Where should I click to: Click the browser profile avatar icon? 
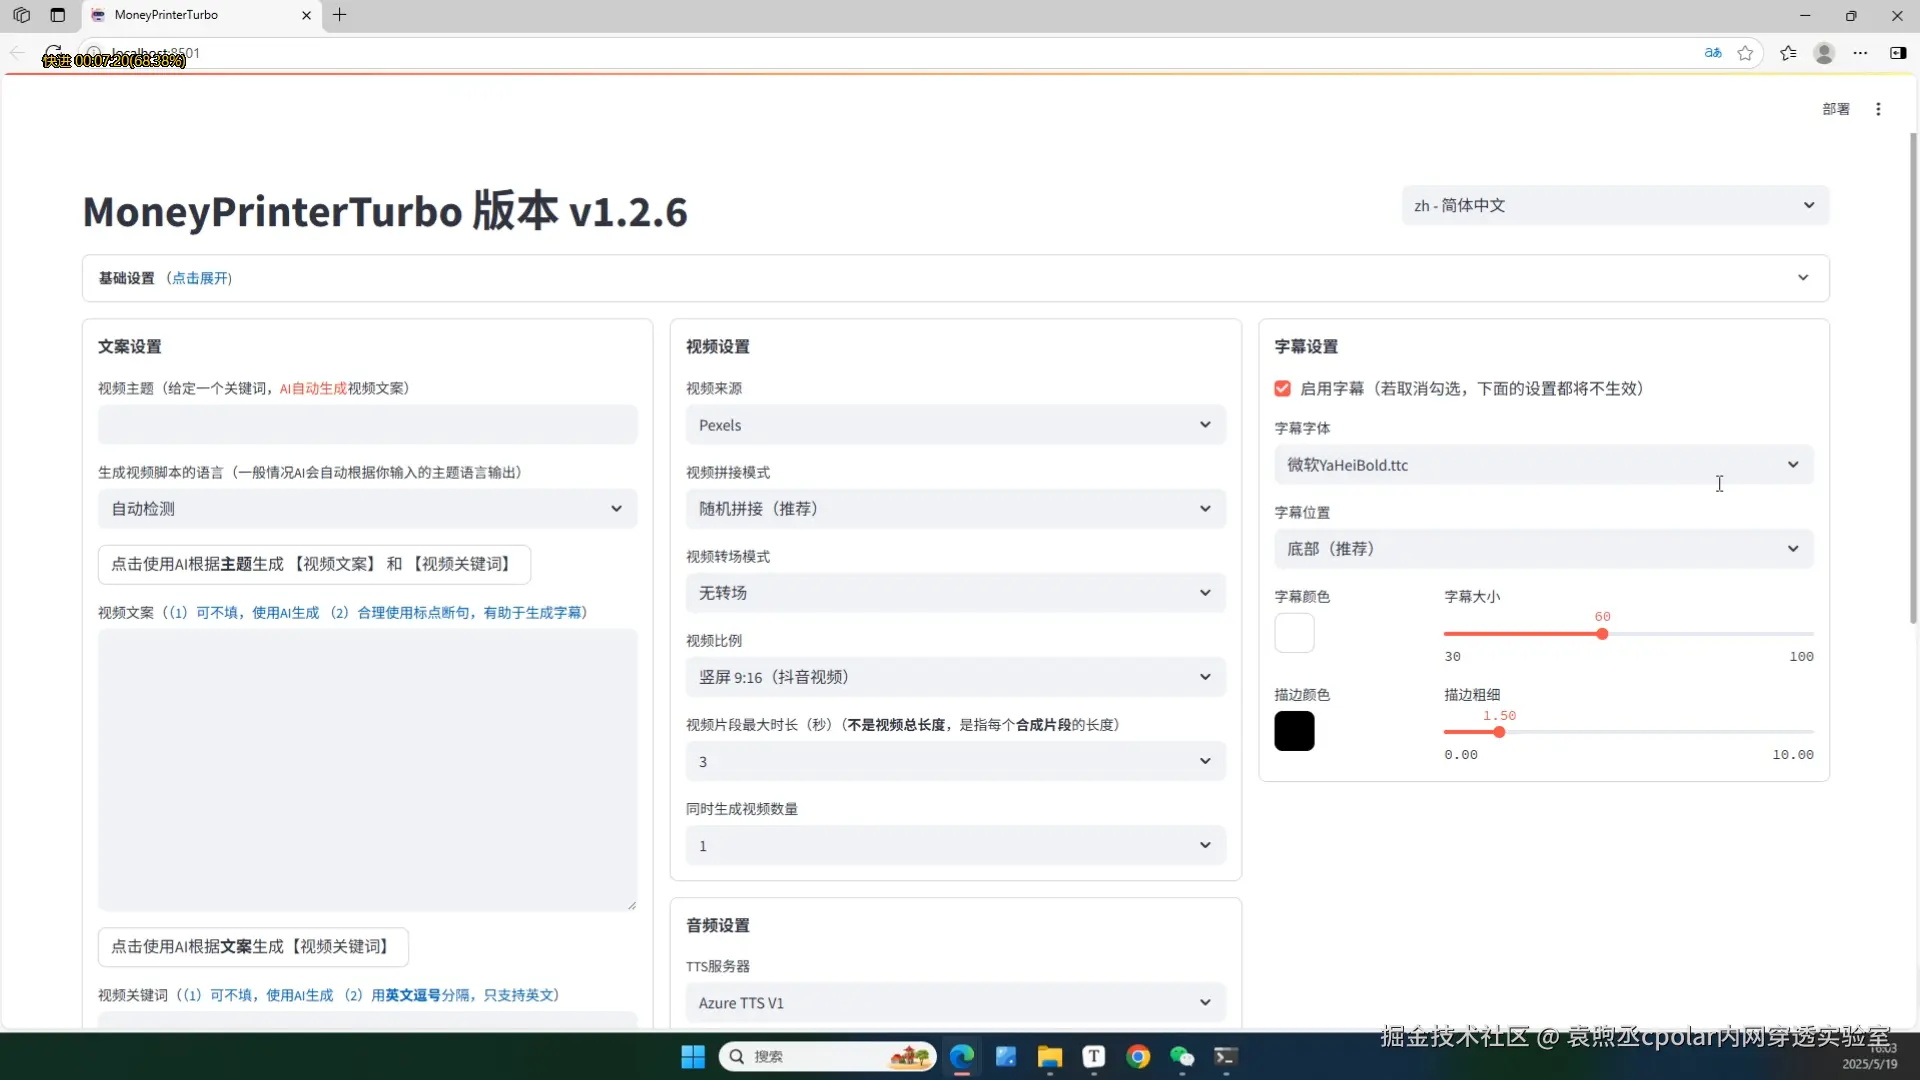(x=1824, y=53)
